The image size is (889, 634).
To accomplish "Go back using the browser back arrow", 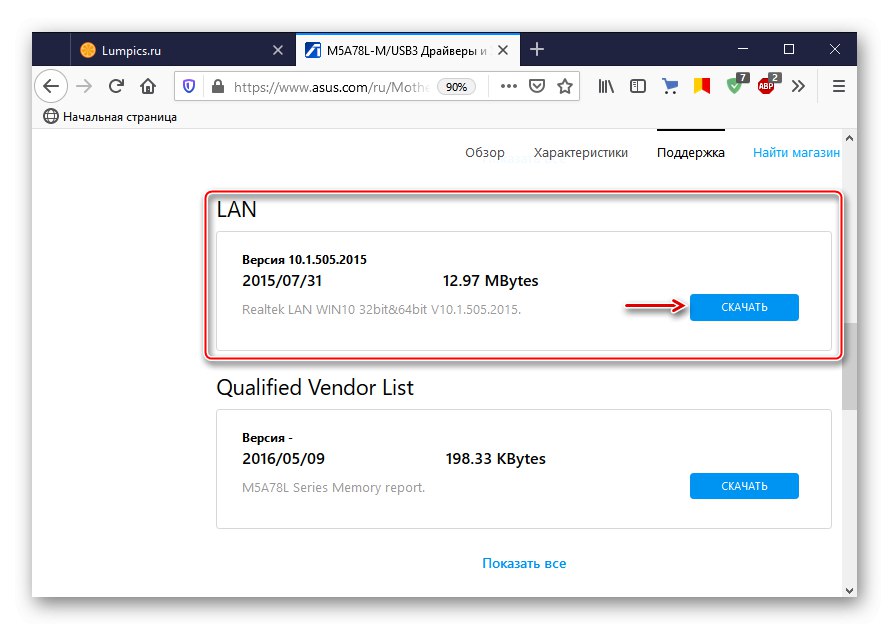I will [51, 86].
